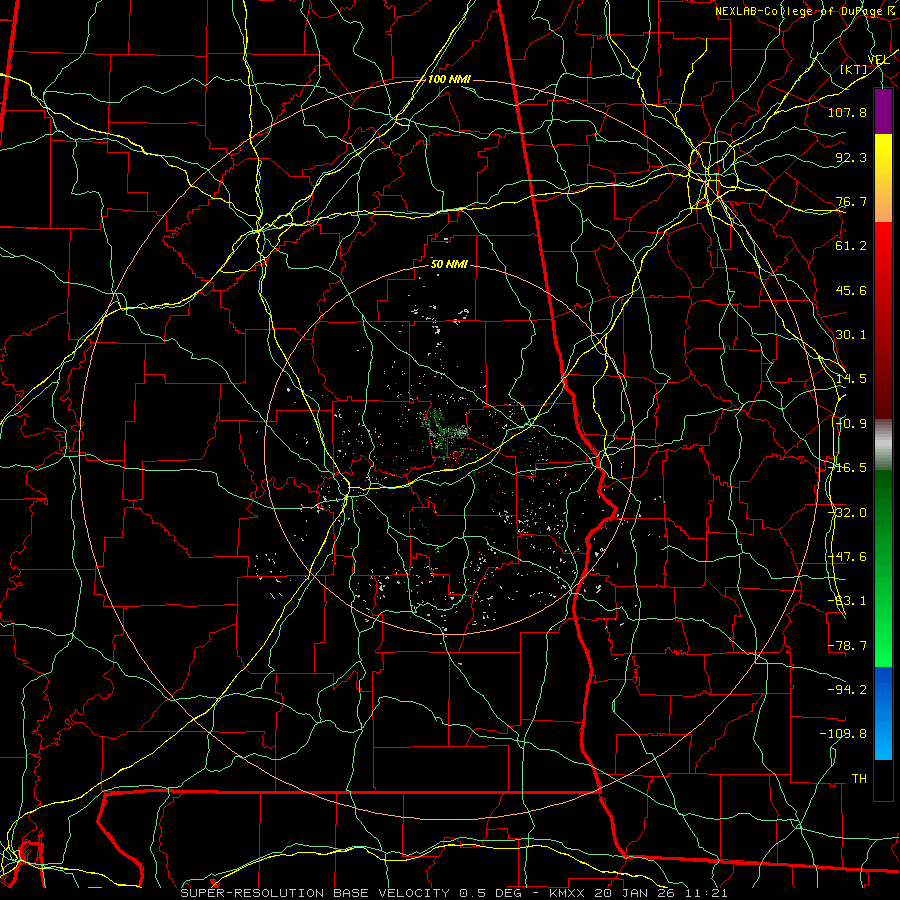The image size is (900, 900).
Task: Click the [KT] units label
Action: tap(854, 69)
